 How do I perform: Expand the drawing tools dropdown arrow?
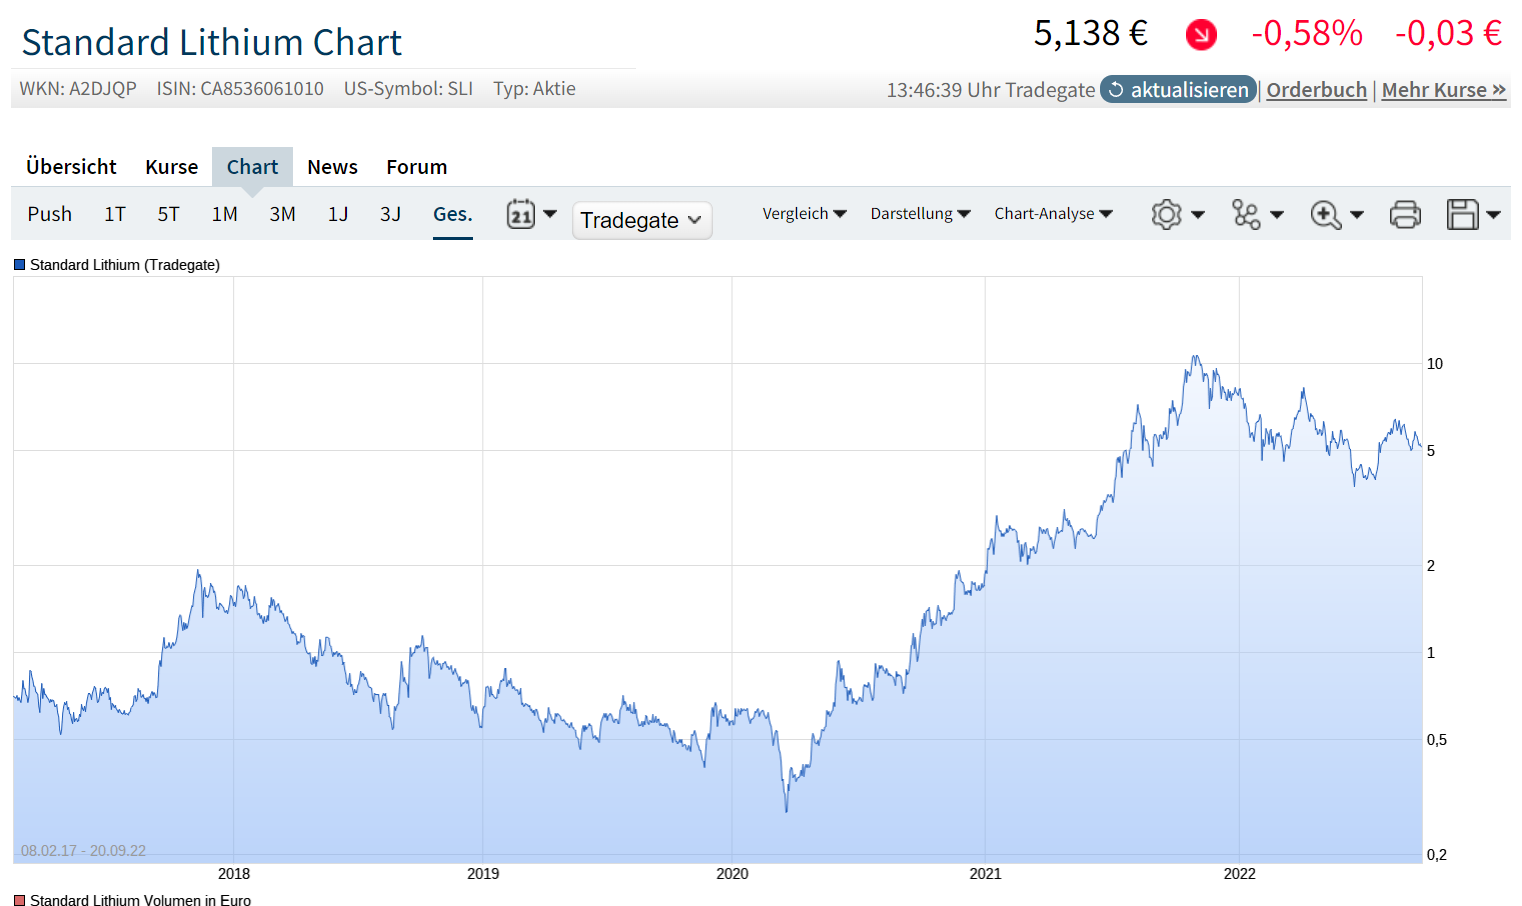1277,214
